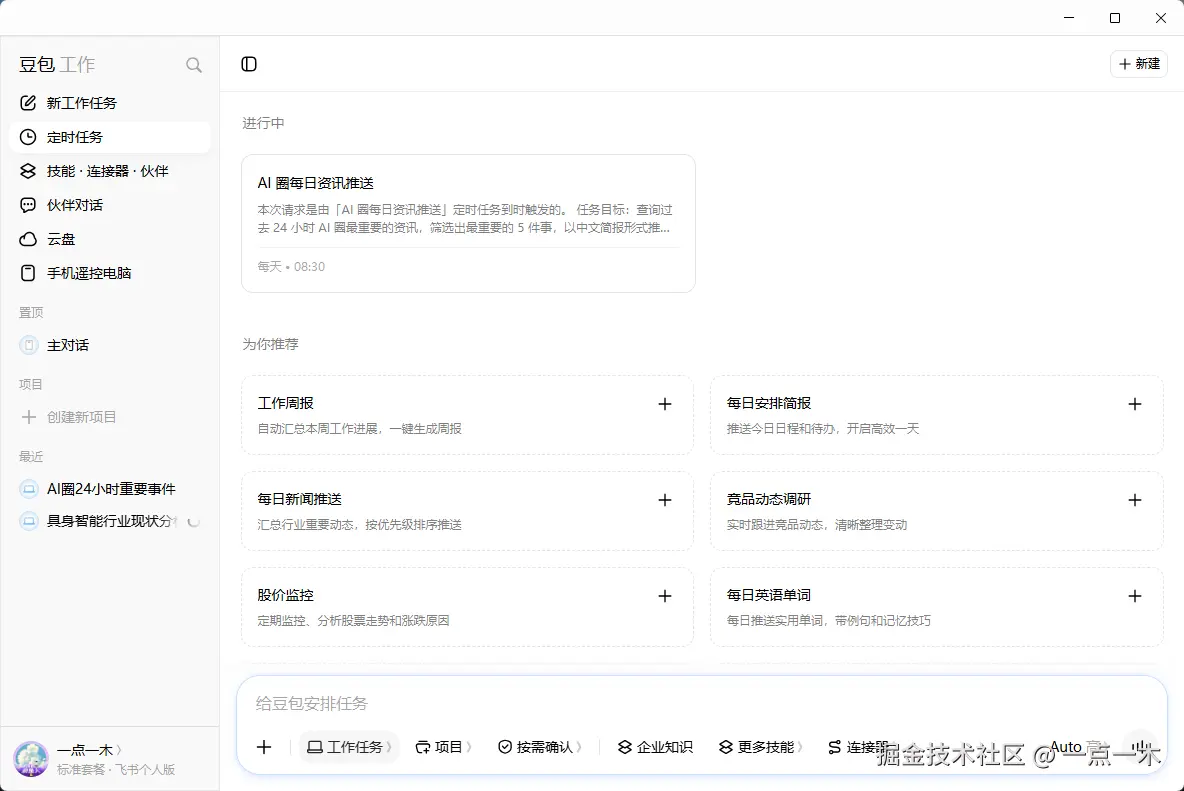Add the 竞品动态调研 recommended task
Viewport: 1184px width, 791px height.
pos(1134,500)
